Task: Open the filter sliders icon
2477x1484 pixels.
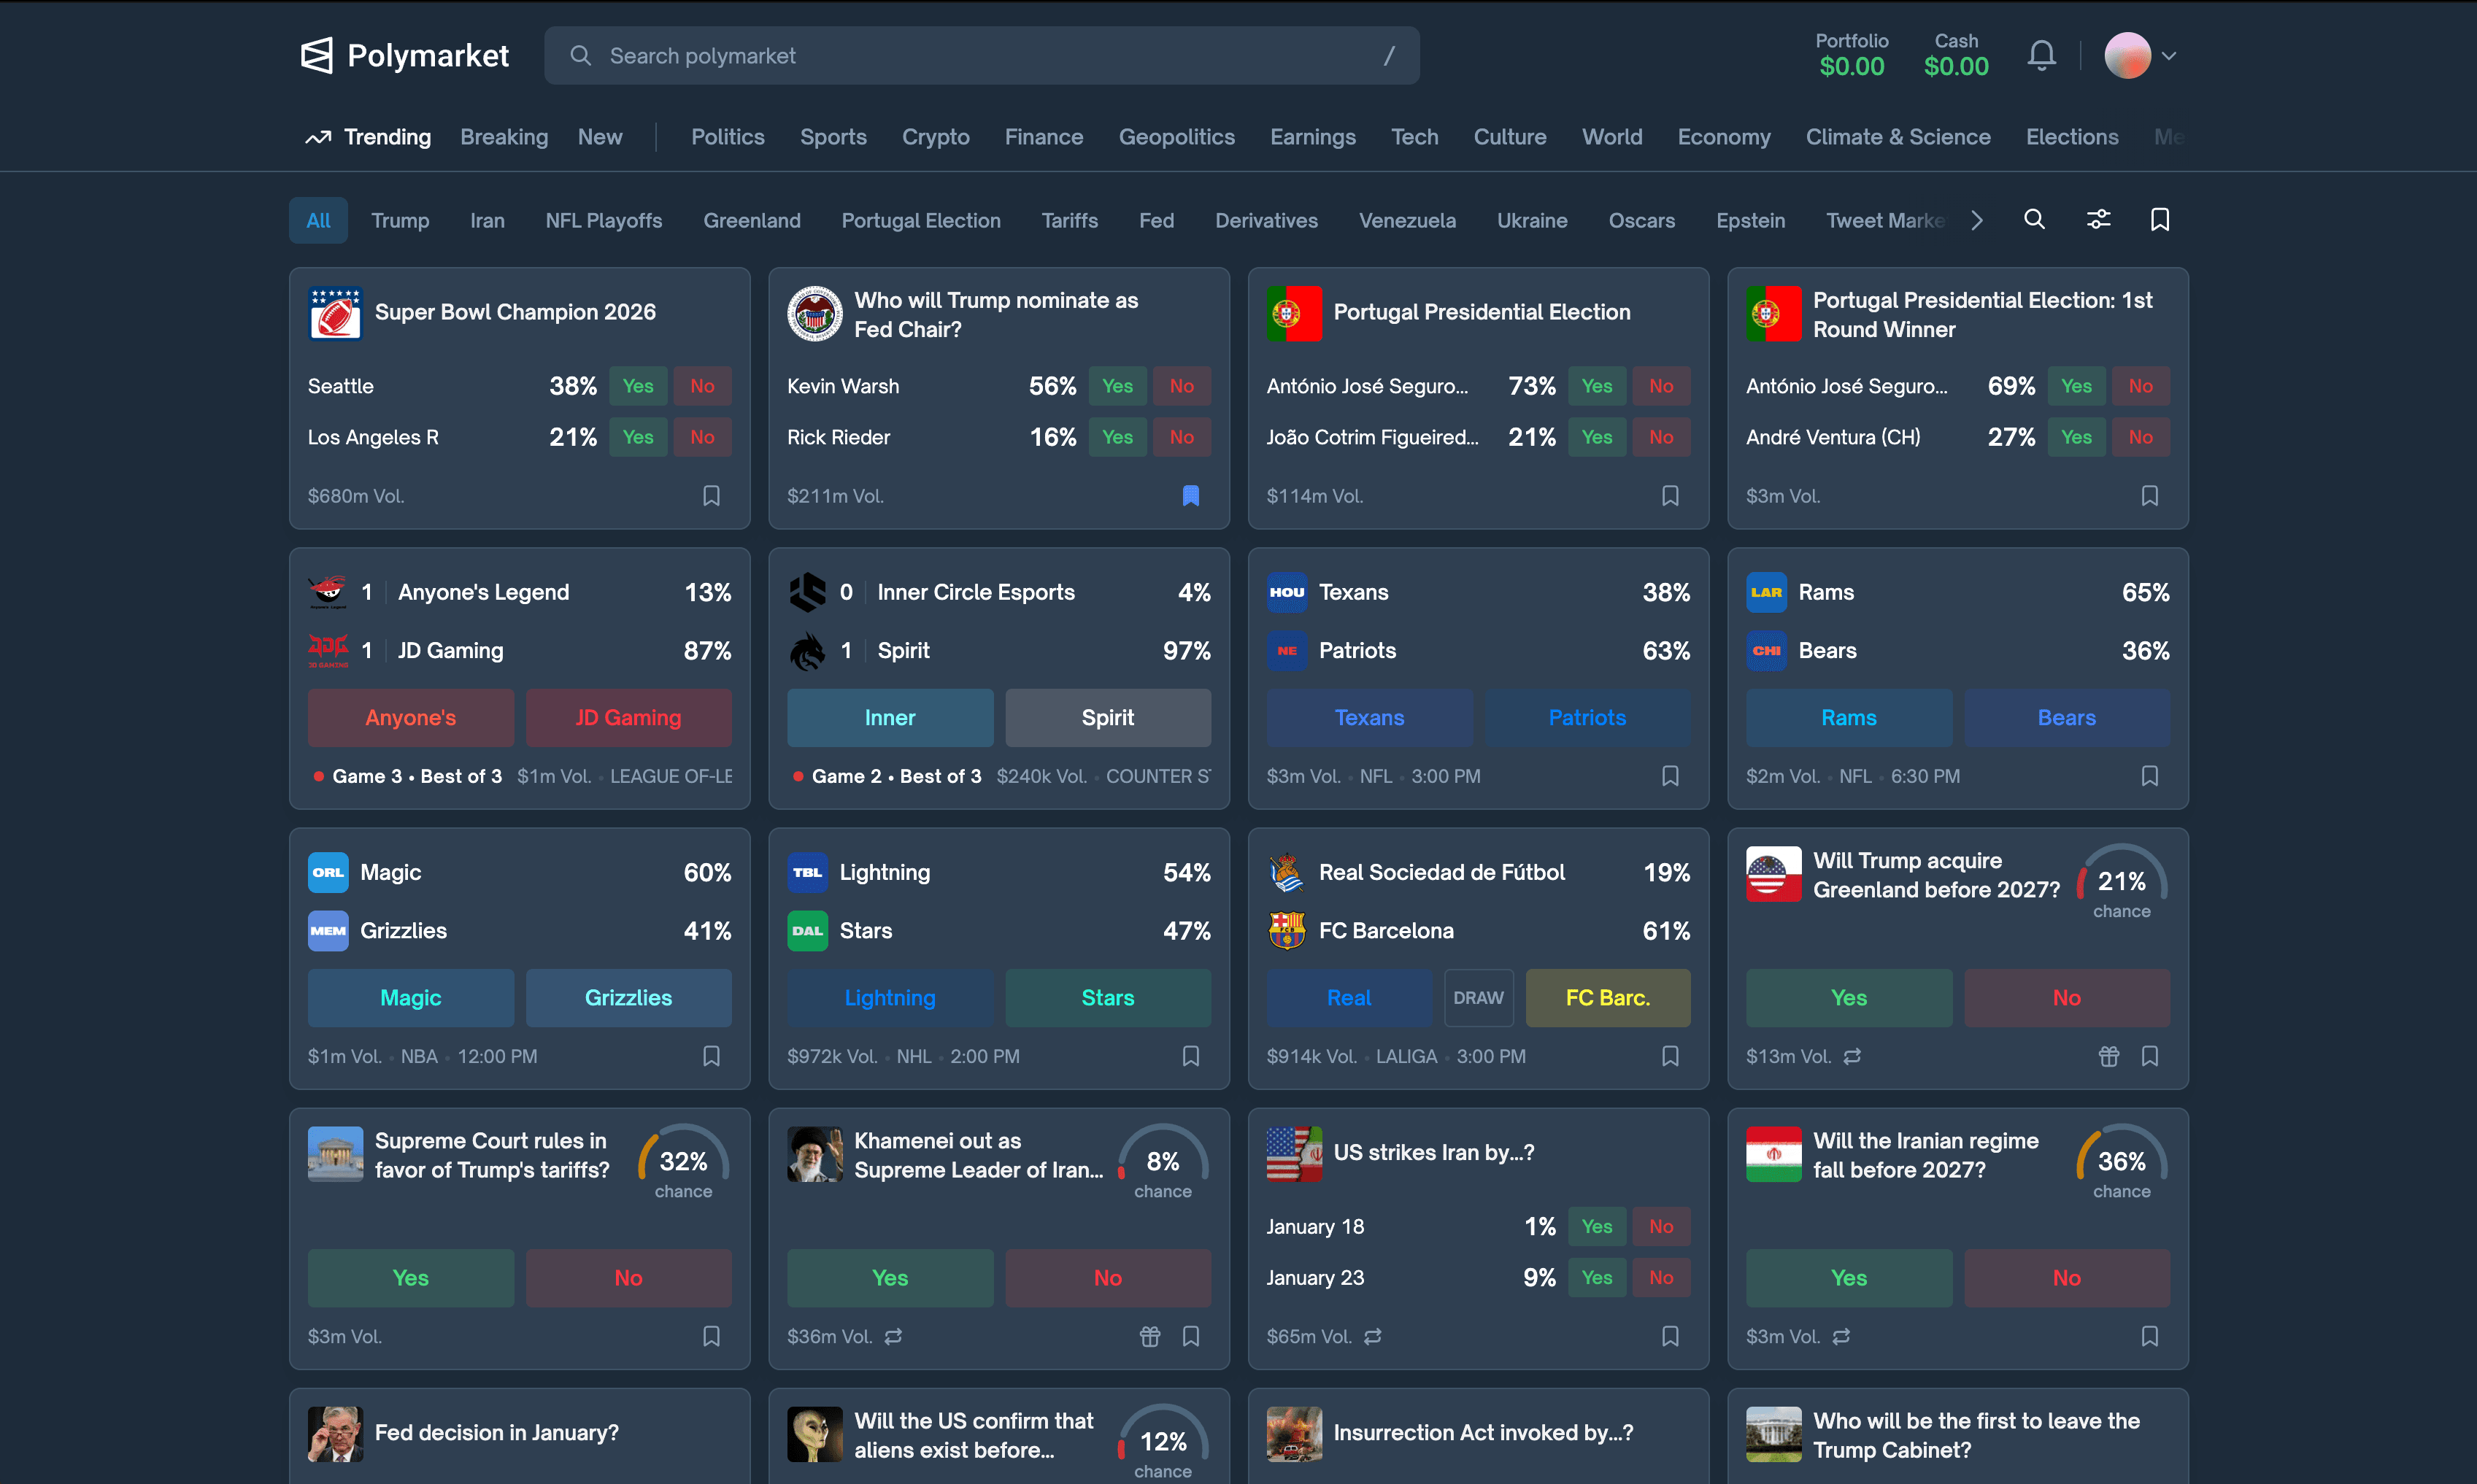Action: 2098,220
